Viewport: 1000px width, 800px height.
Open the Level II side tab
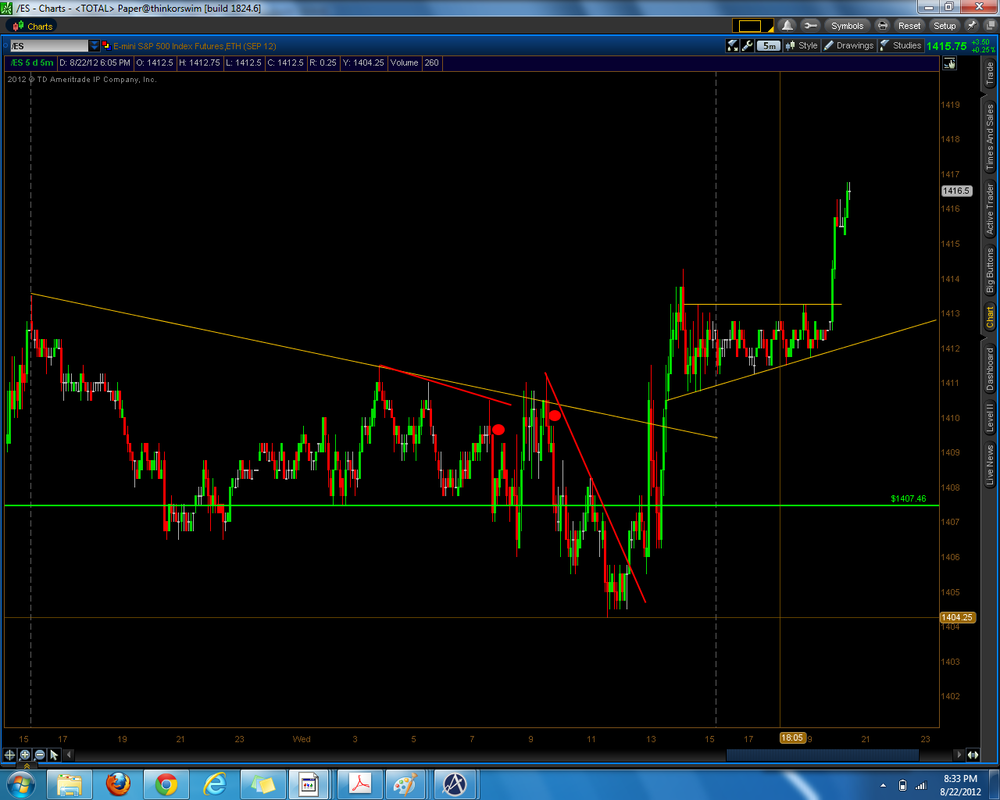point(990,418)
